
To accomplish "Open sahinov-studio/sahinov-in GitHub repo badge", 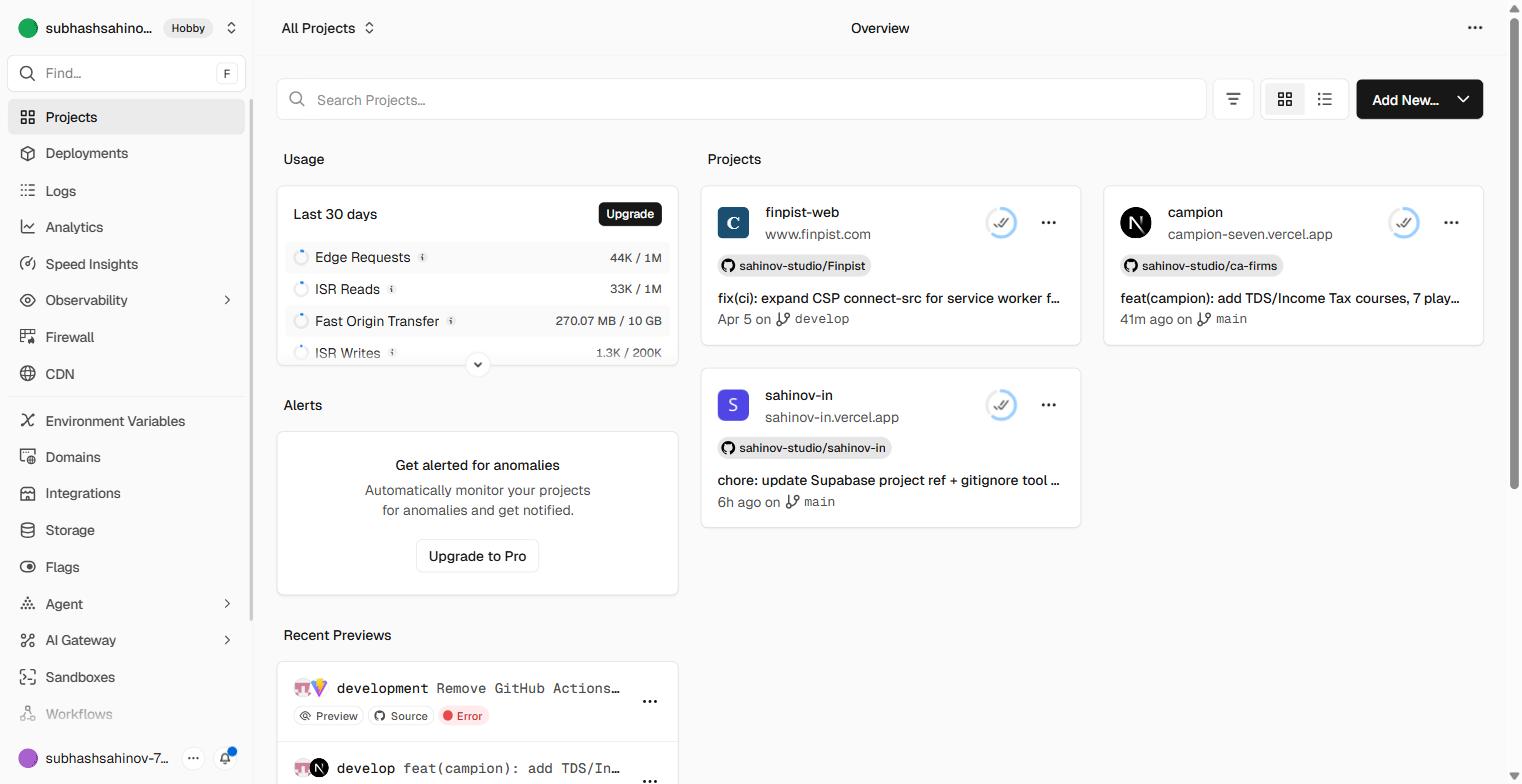I will (x=804, y=448).
